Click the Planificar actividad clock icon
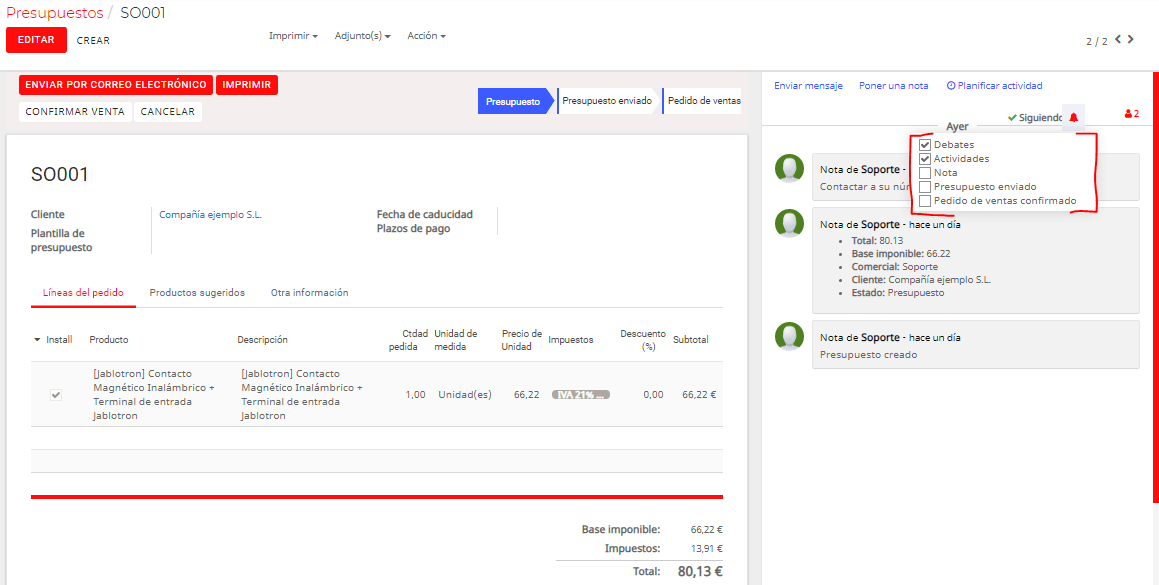The height and width of the screenshot is (585, 1159). (x=951, y=86)
